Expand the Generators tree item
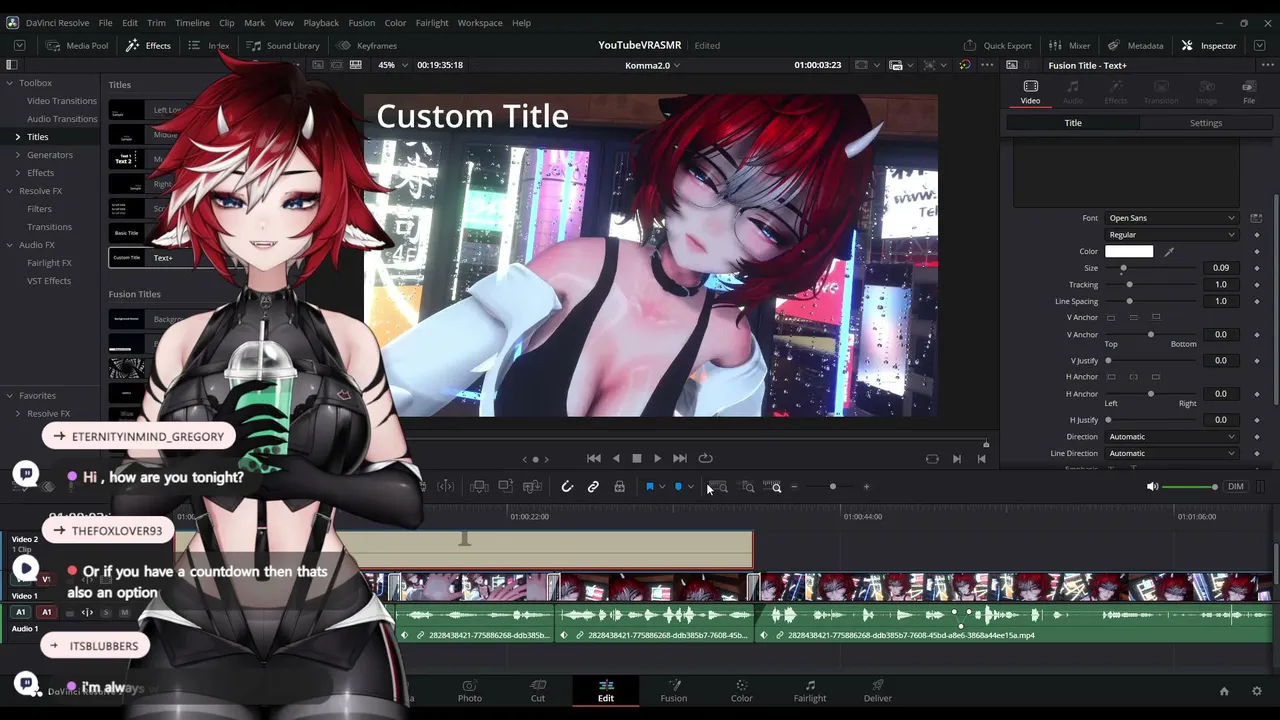The image size is (1280, 720). (17, 155)
